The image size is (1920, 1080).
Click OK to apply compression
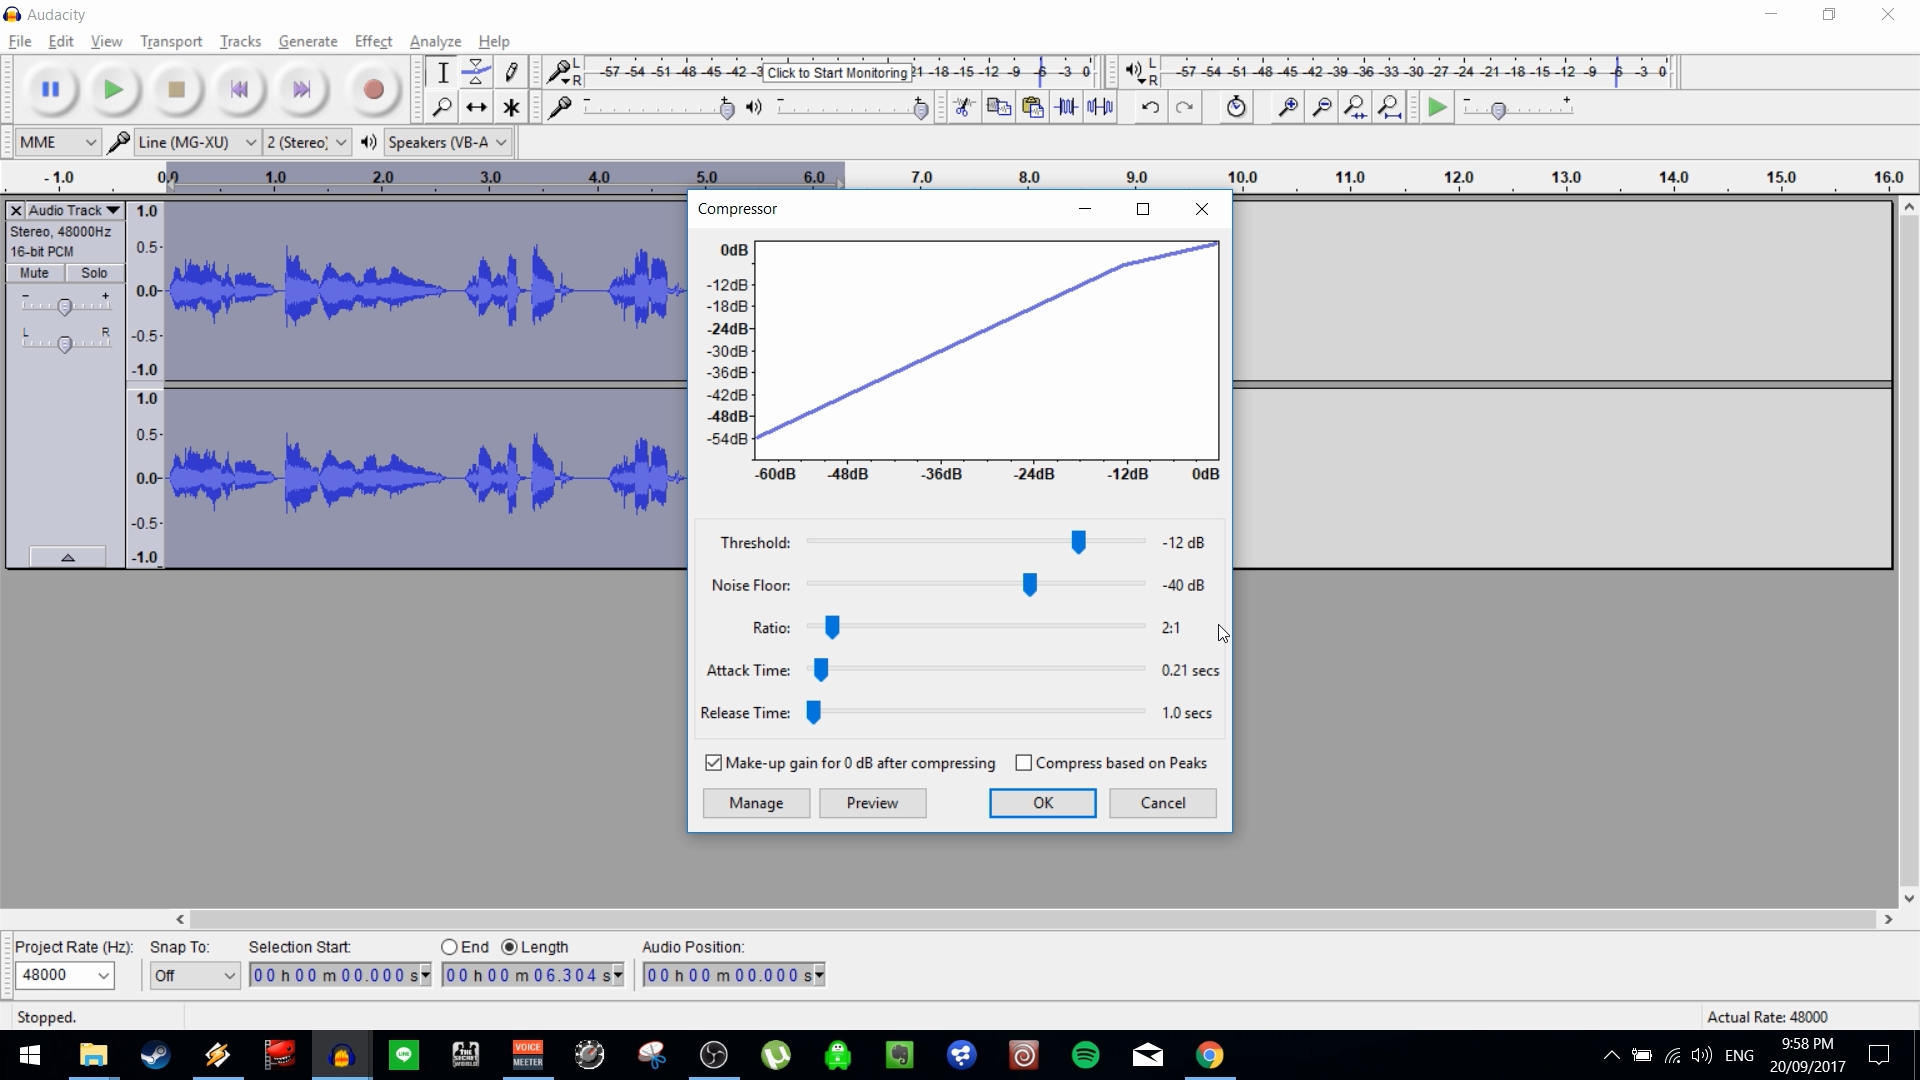pos(1043,803)
